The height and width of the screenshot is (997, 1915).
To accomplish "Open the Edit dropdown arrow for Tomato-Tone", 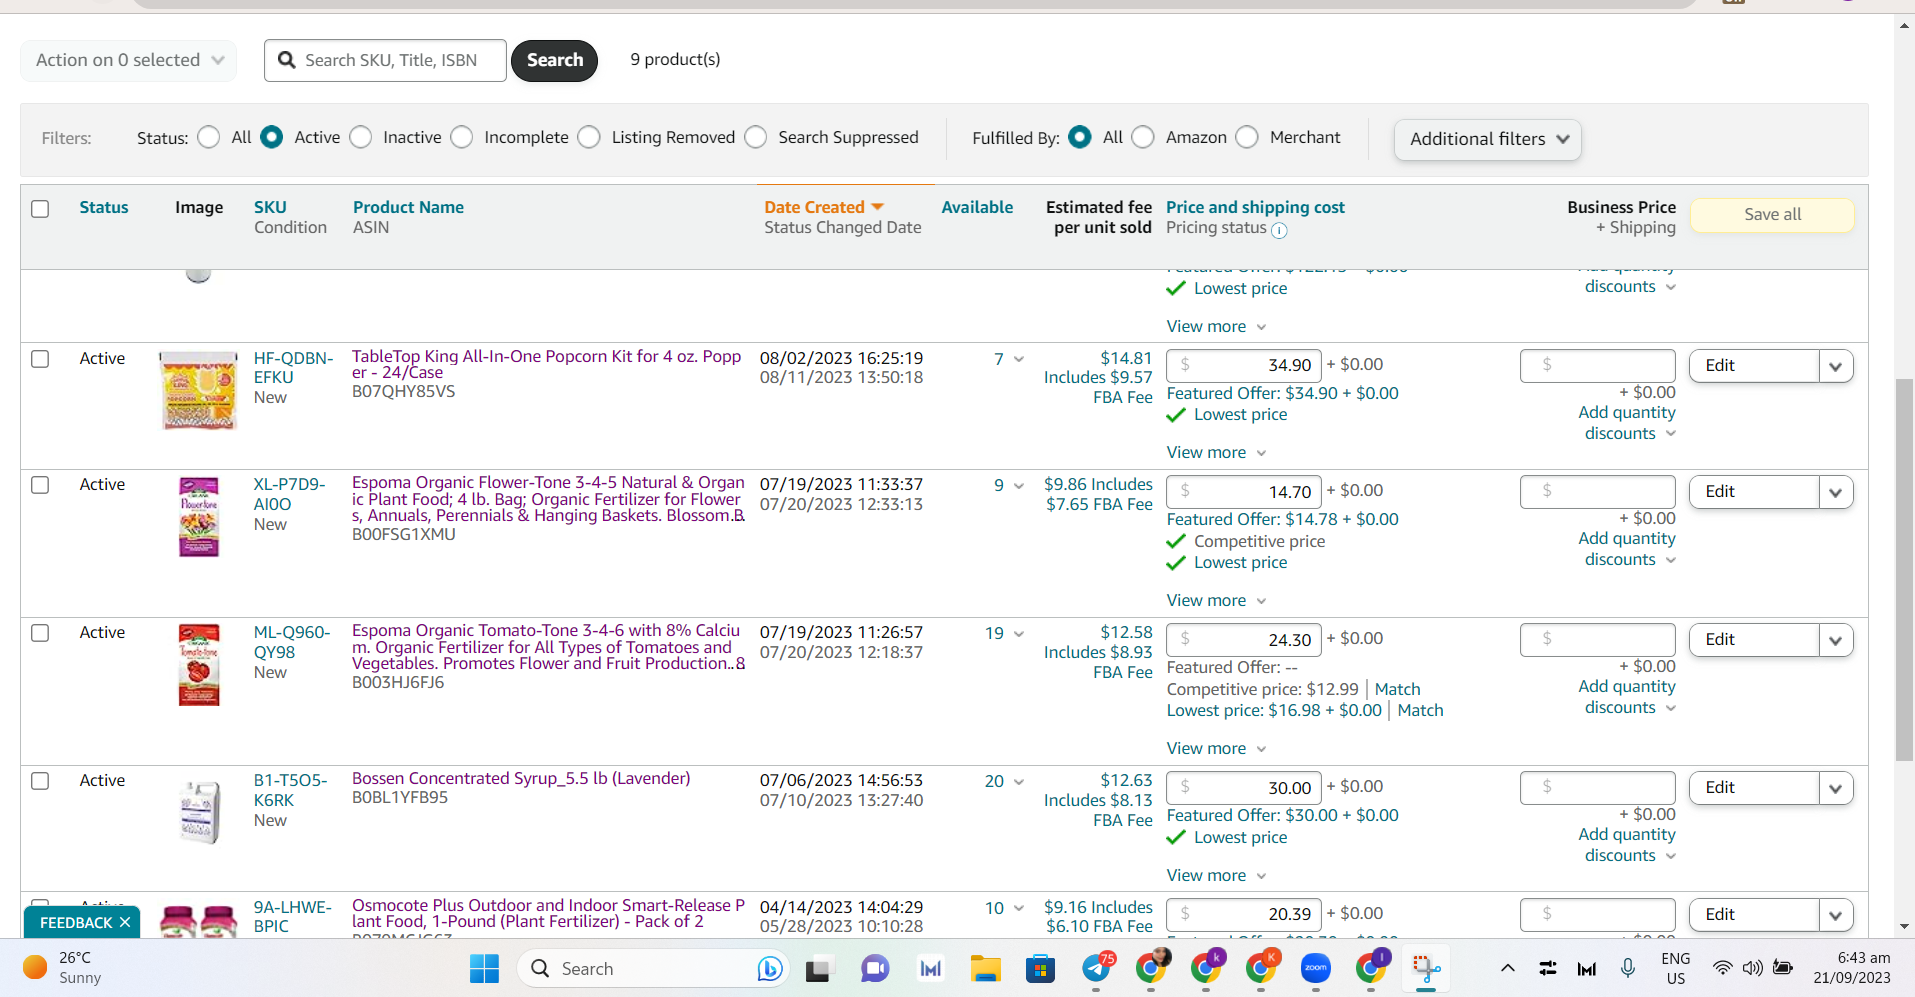I will tap(1836, 640).
